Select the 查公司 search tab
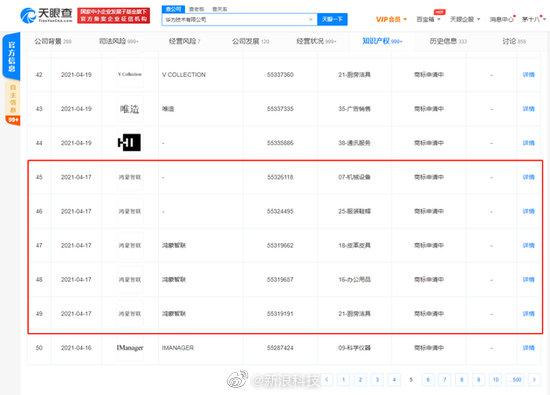 (x=173, y=9)
